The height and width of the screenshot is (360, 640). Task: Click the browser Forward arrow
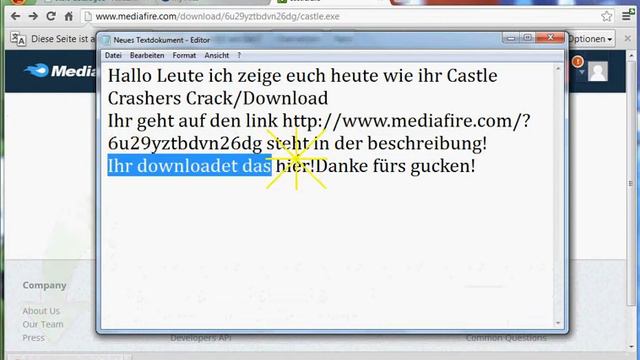(x=33, y=16)
